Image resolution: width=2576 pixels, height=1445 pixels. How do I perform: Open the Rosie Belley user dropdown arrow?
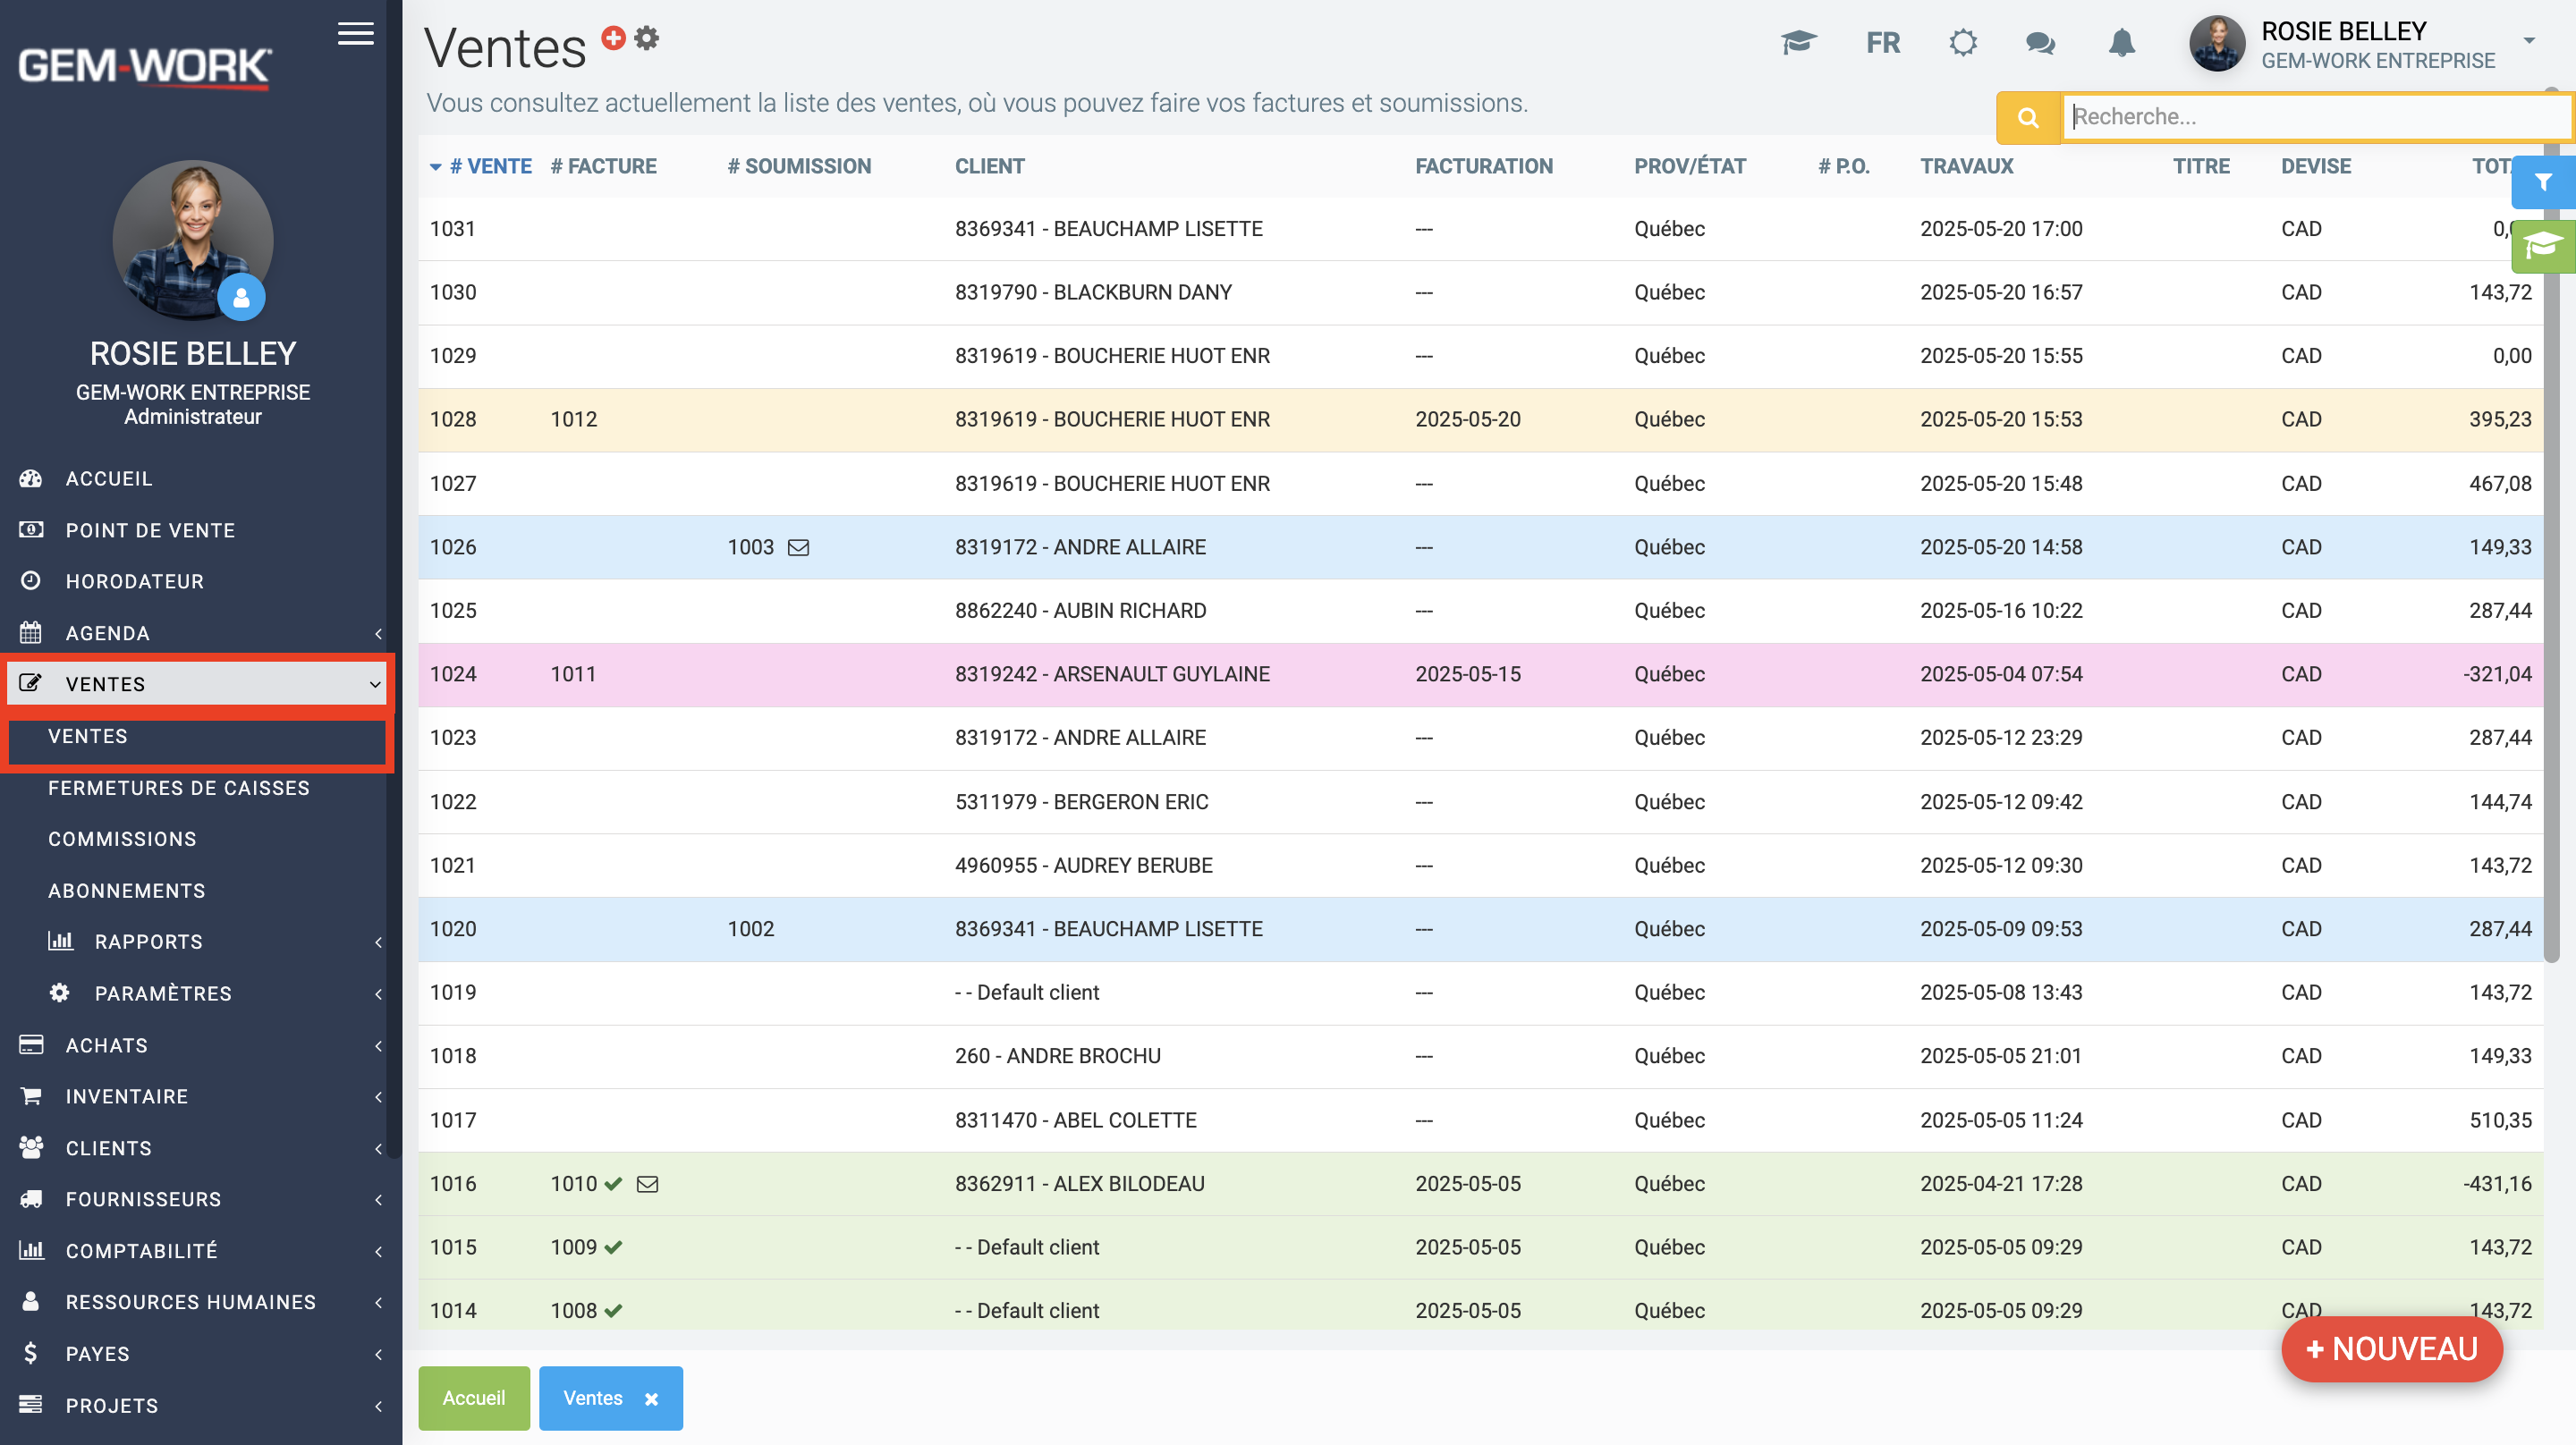pyautogui.click(x=2529, y=41)
